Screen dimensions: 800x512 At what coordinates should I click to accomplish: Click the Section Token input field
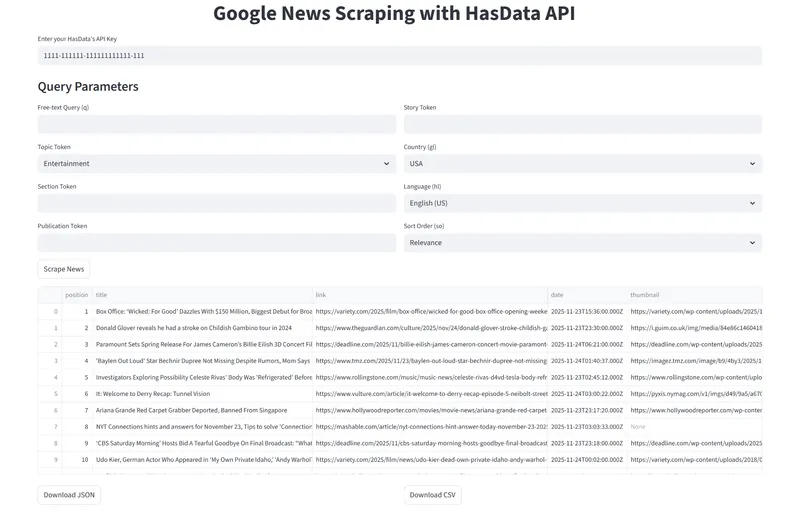(x=216, y=203)
